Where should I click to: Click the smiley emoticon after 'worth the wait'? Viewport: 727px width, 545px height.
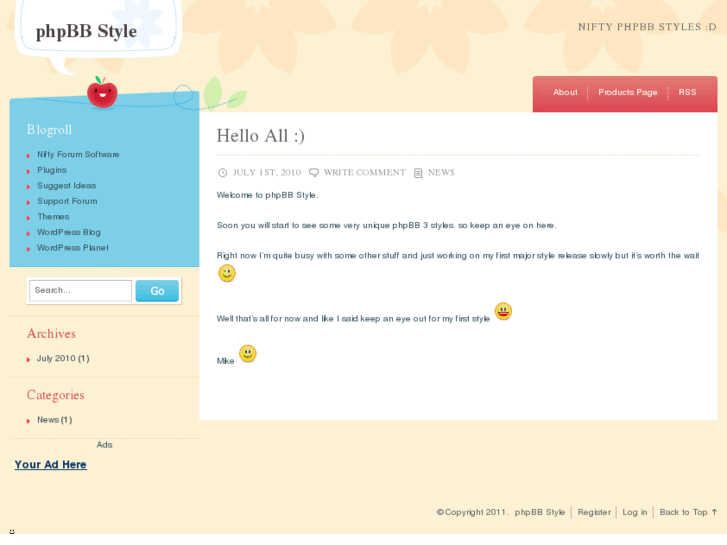click(x=227, y=273)
